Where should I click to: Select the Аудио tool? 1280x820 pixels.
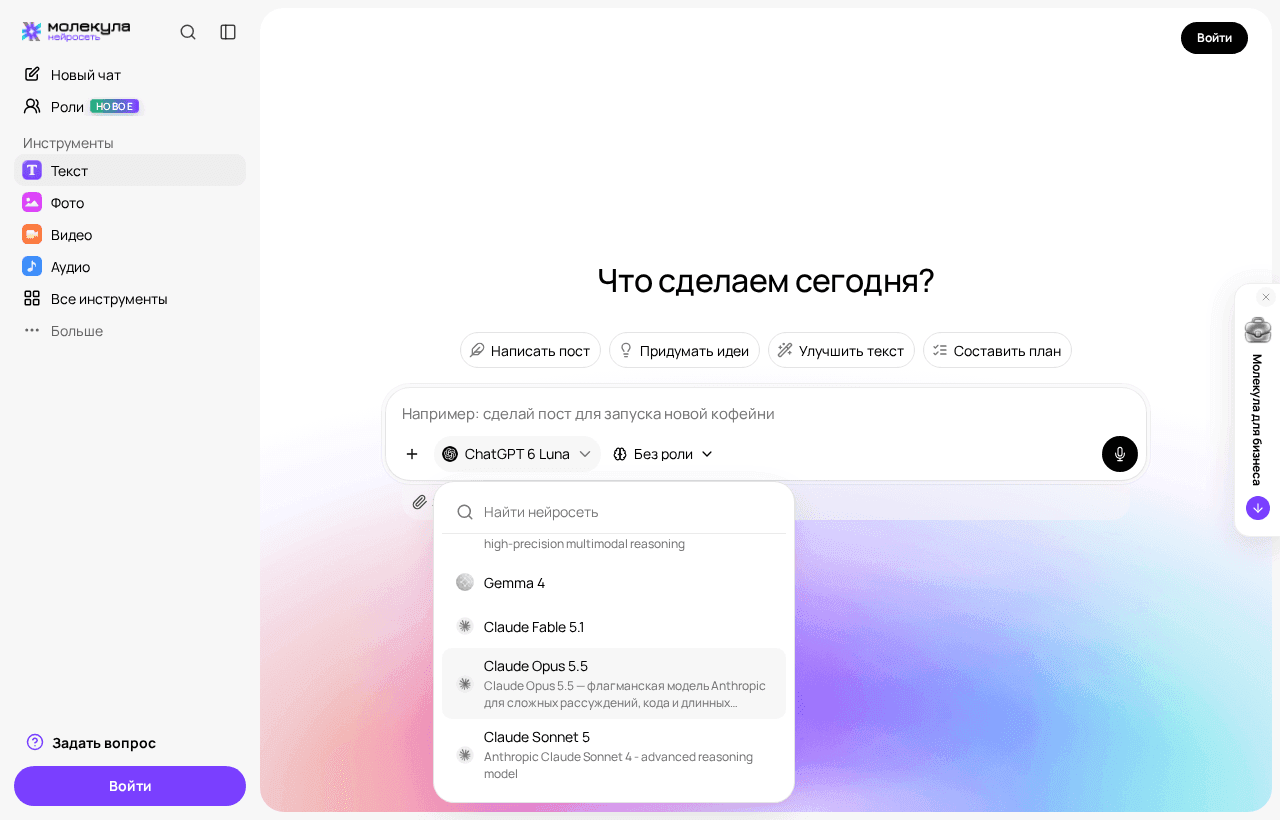130,266
